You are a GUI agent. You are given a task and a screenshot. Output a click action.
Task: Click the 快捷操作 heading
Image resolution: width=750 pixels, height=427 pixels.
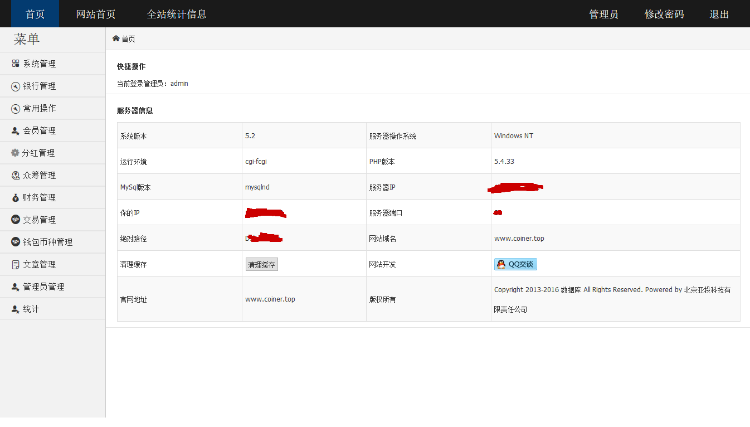[131, 66]
